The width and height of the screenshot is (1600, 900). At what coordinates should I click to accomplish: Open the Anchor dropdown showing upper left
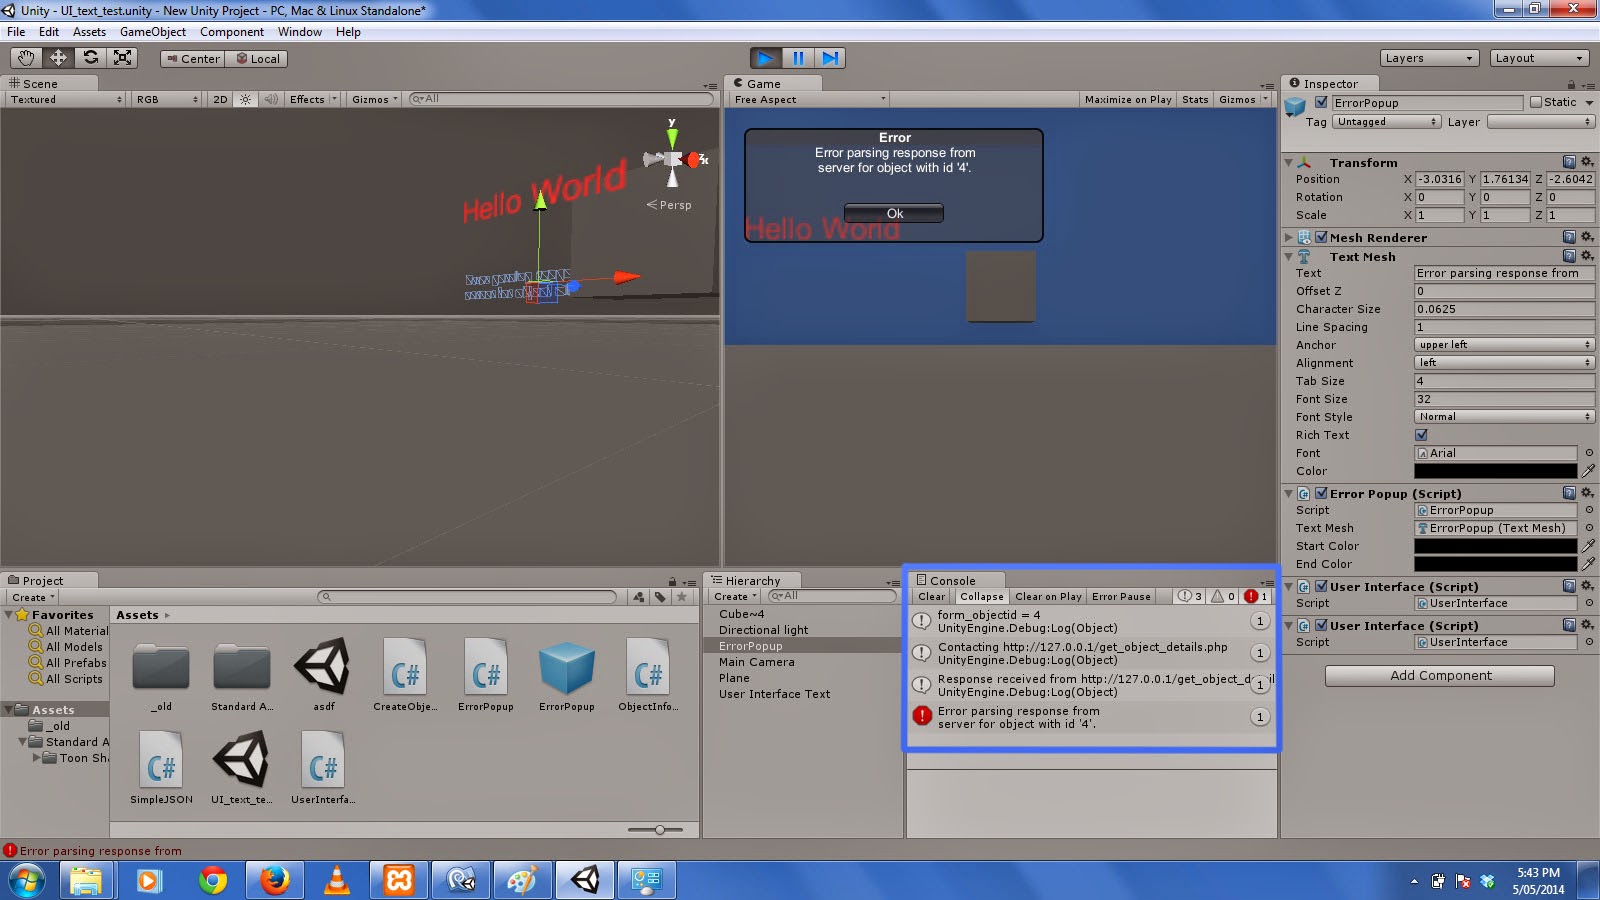coord(1504,345)
